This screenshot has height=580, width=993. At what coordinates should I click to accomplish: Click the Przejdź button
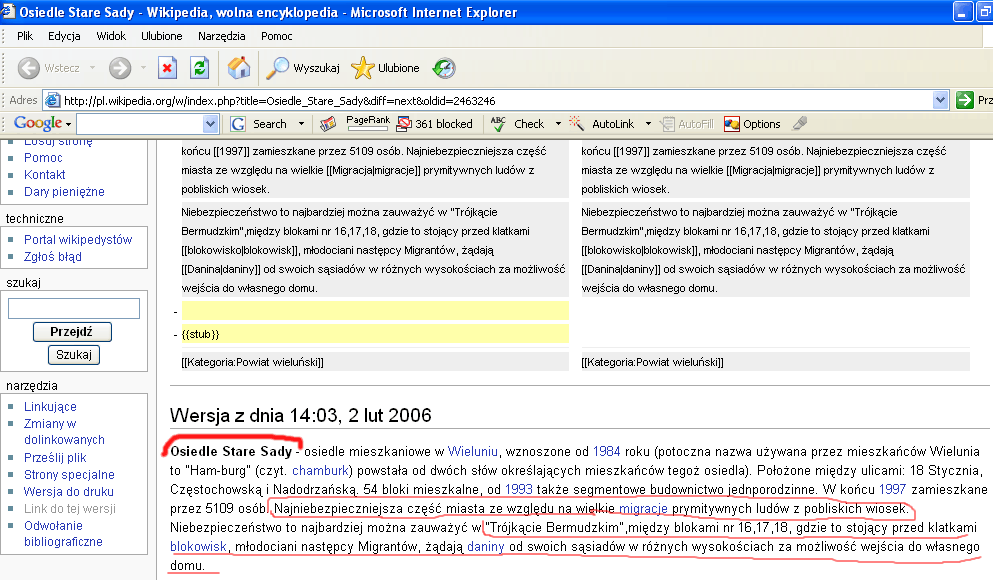tap(72, 332)
